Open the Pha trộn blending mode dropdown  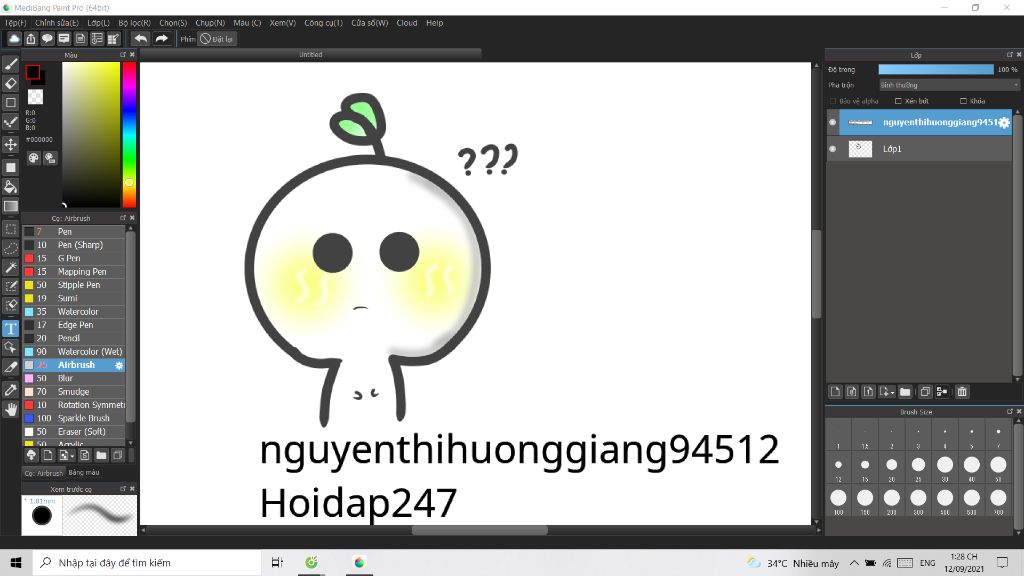coord(948,85)
